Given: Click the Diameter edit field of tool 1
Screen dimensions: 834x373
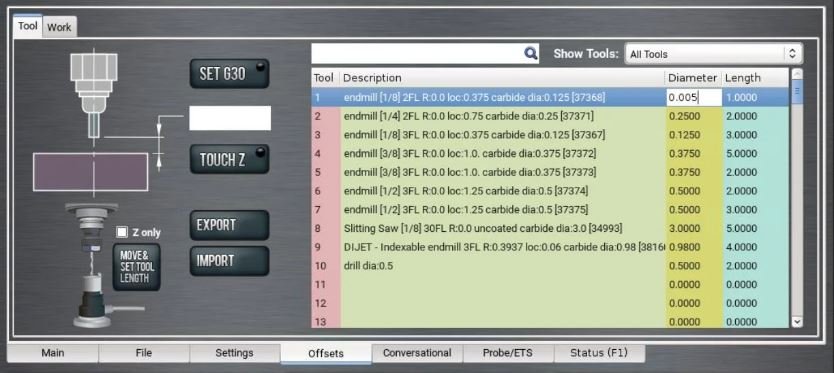Looking at the screenshot, I should coord(694,97).
